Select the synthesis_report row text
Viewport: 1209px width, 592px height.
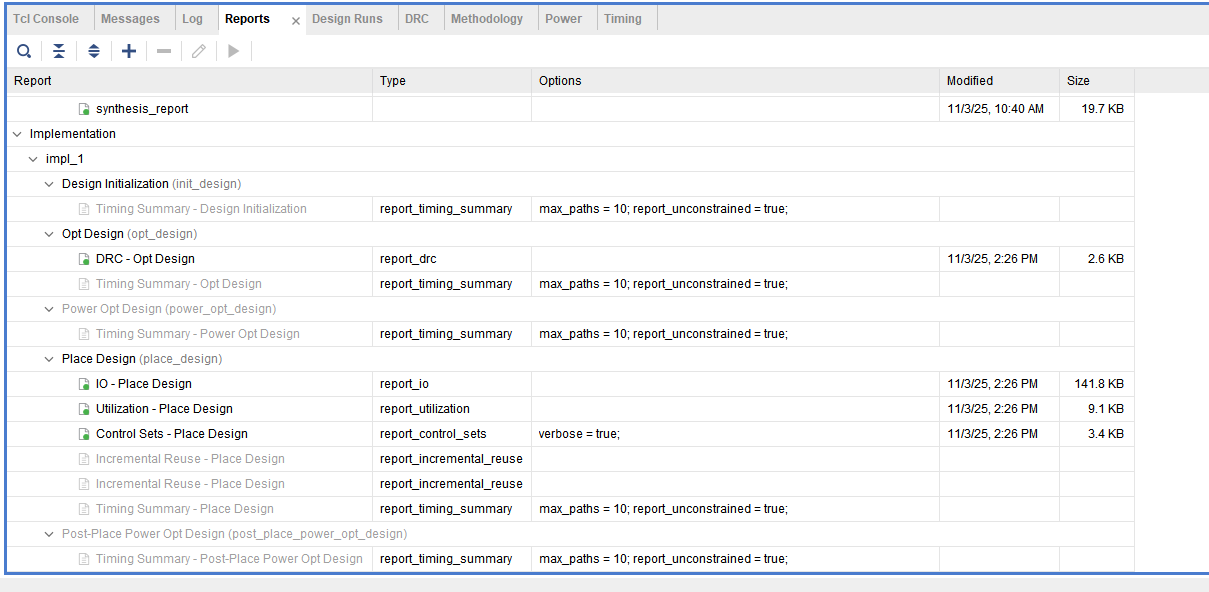click(142, 109)
